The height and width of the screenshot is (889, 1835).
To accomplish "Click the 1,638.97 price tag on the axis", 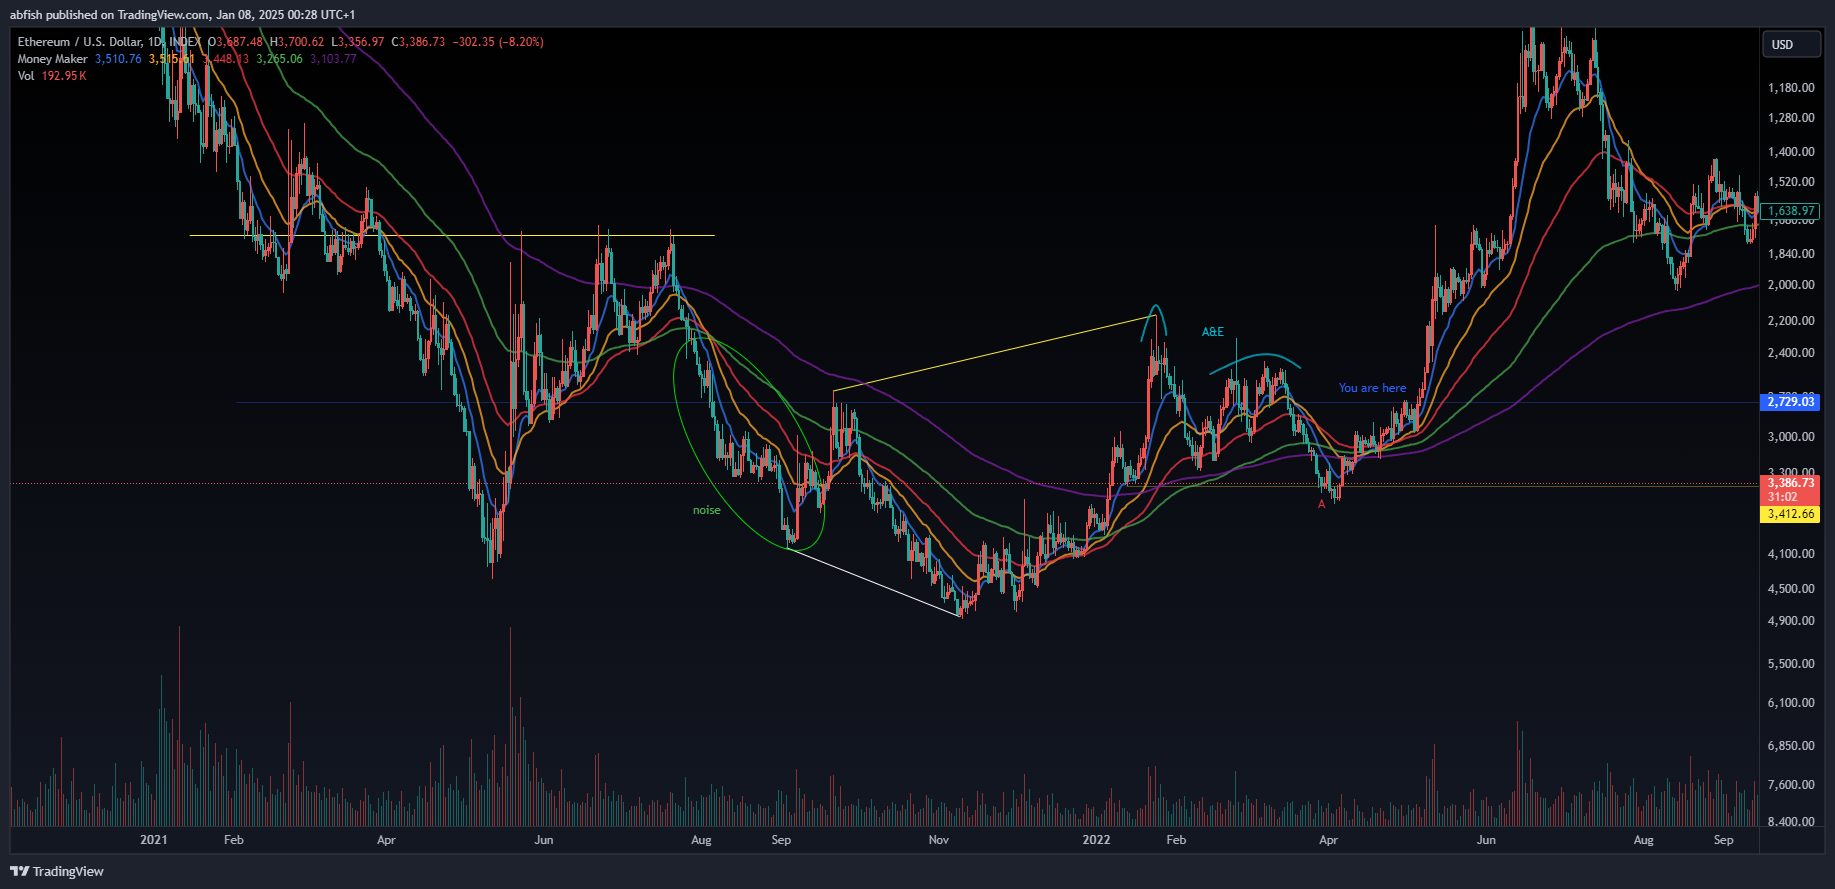I will point(1790,211).
